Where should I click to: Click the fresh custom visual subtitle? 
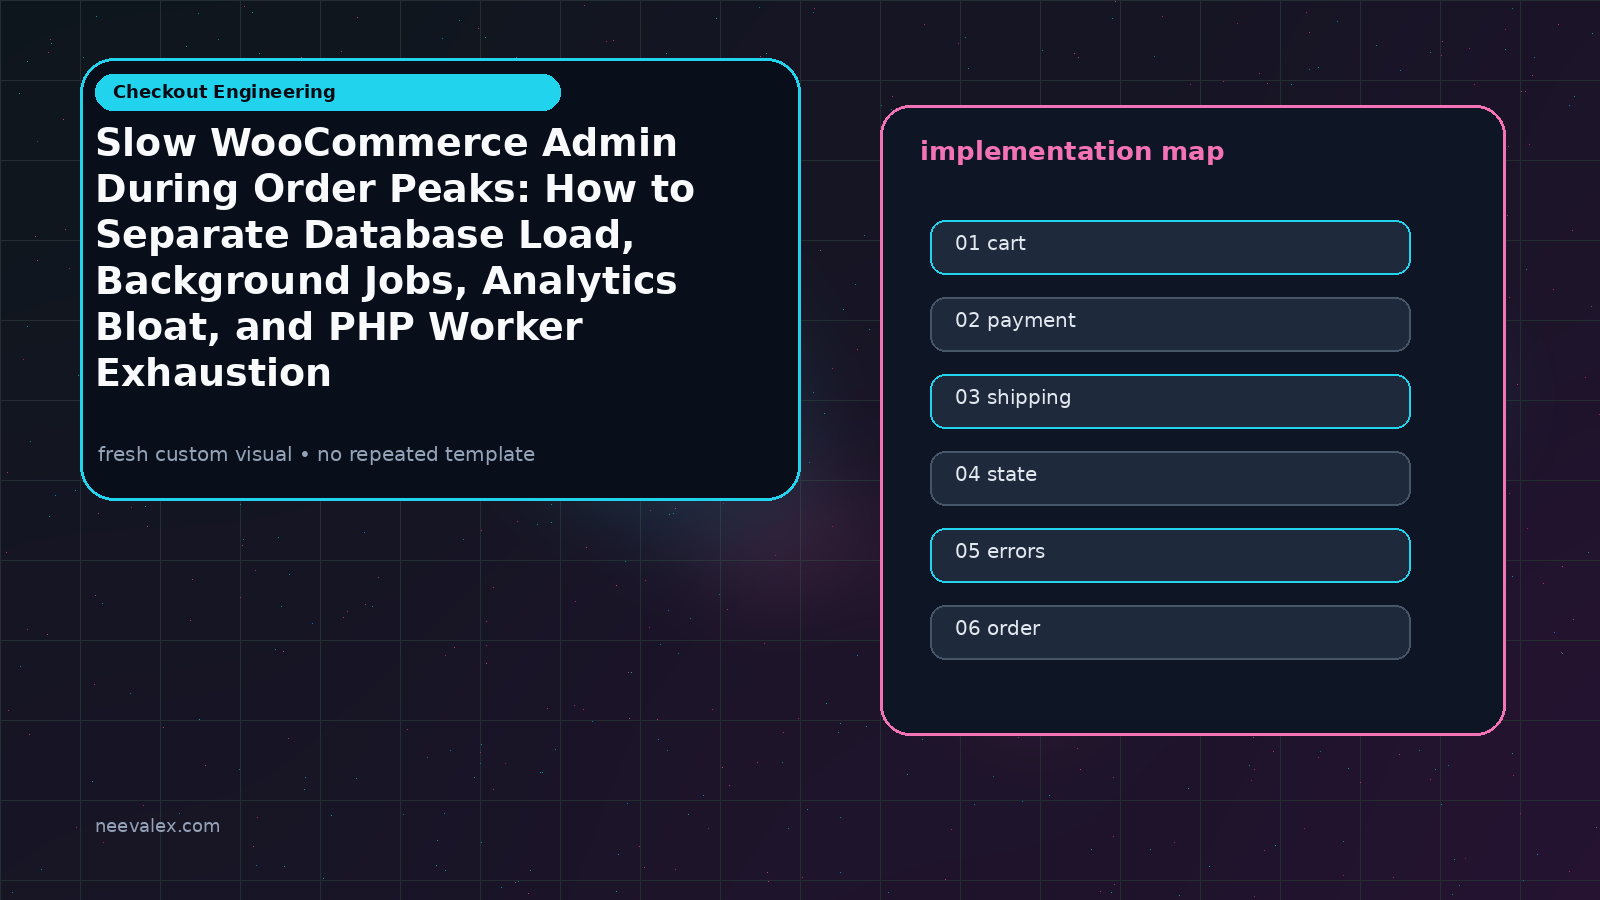click(x=316, y=454)
